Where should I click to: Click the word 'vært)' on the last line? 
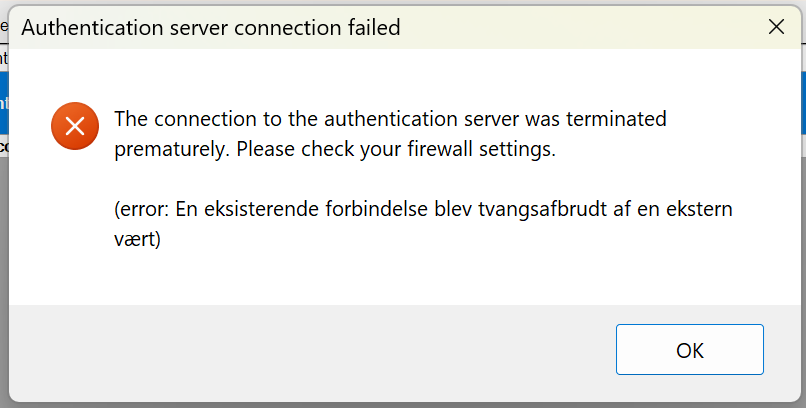(x=138, y=241)
